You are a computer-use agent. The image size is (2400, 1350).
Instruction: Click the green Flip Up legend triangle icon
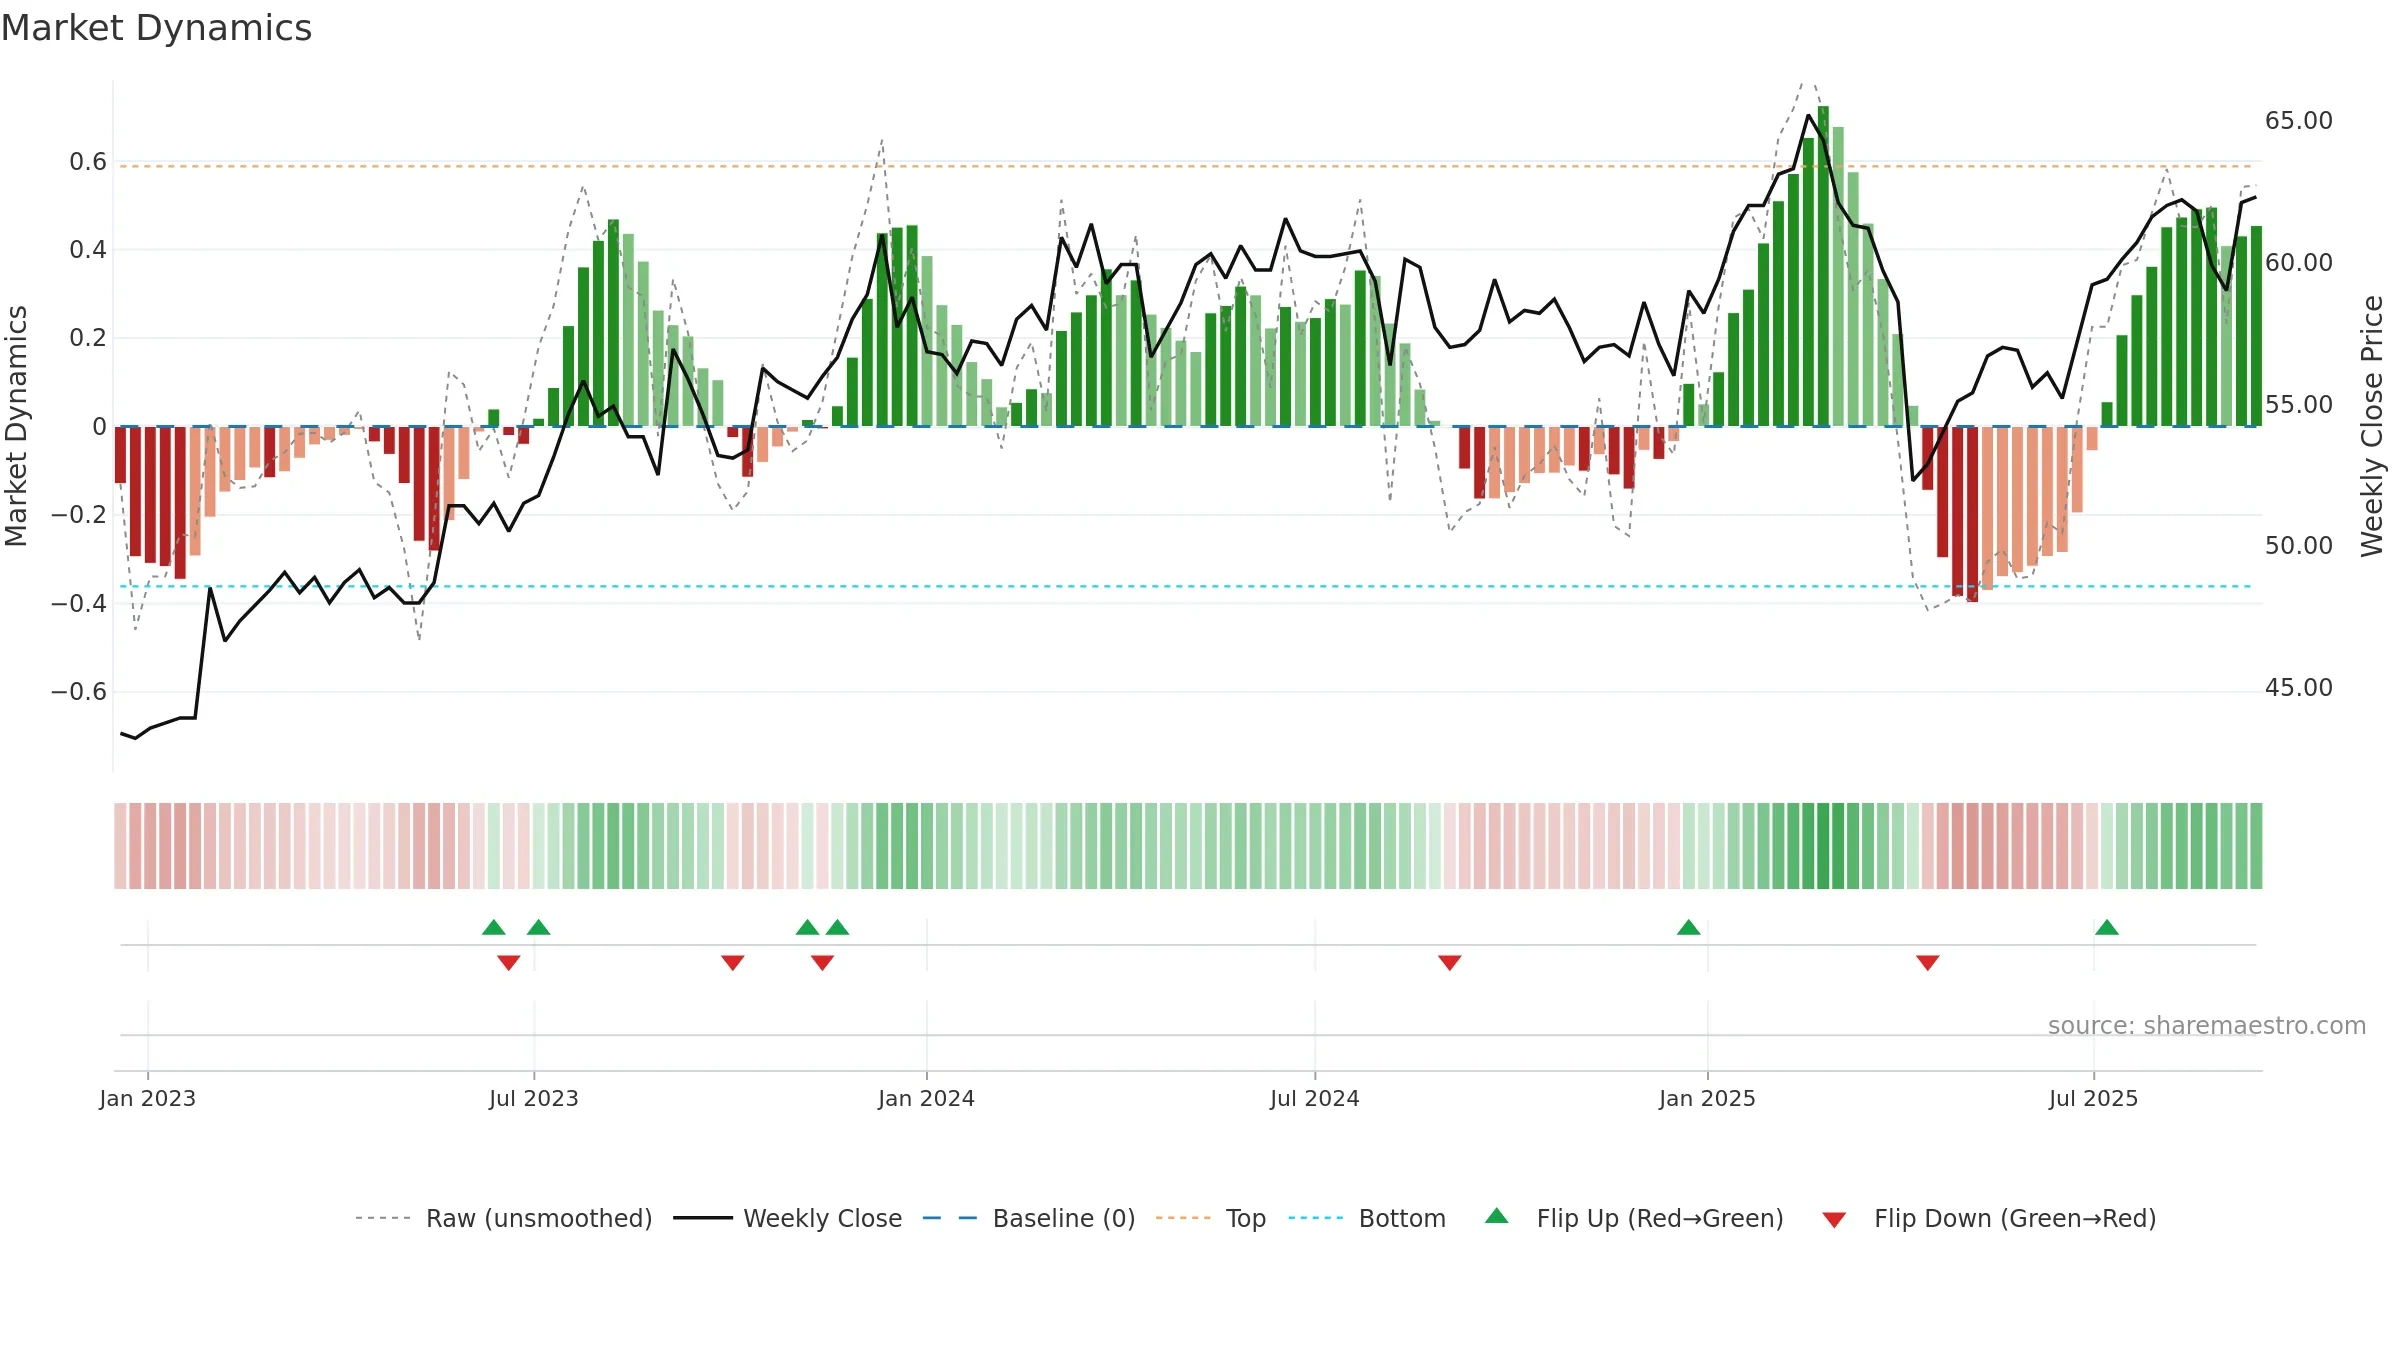click(1497, 1216)
